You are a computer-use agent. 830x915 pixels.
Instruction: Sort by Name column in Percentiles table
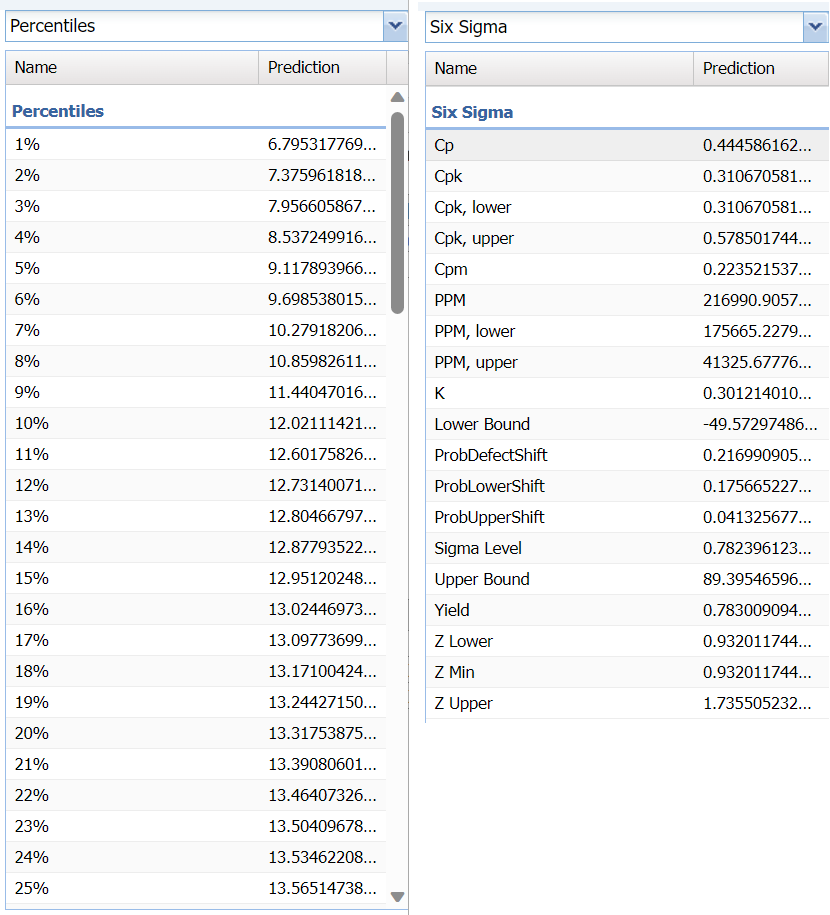[132, 68]
